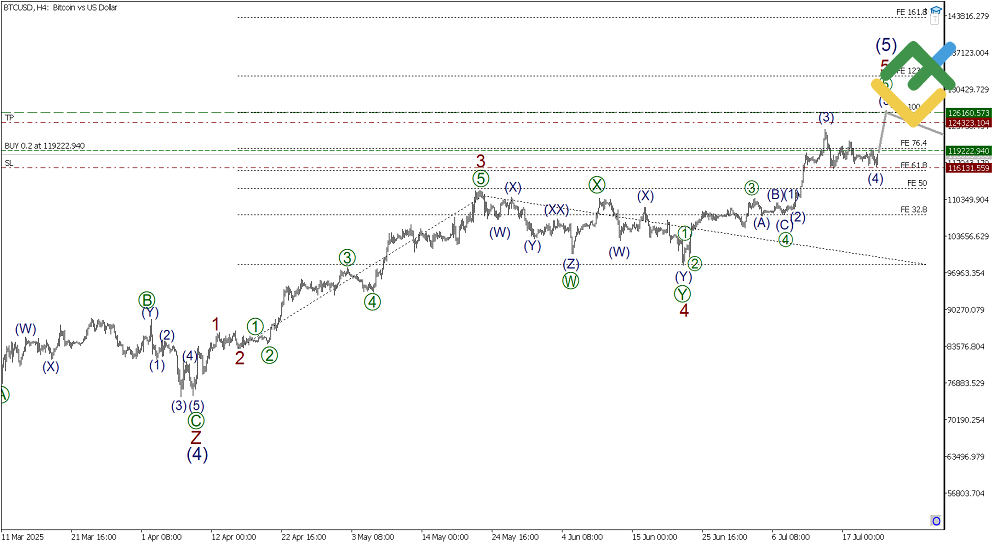Select the red 2 wave label

tap(239, 358)
